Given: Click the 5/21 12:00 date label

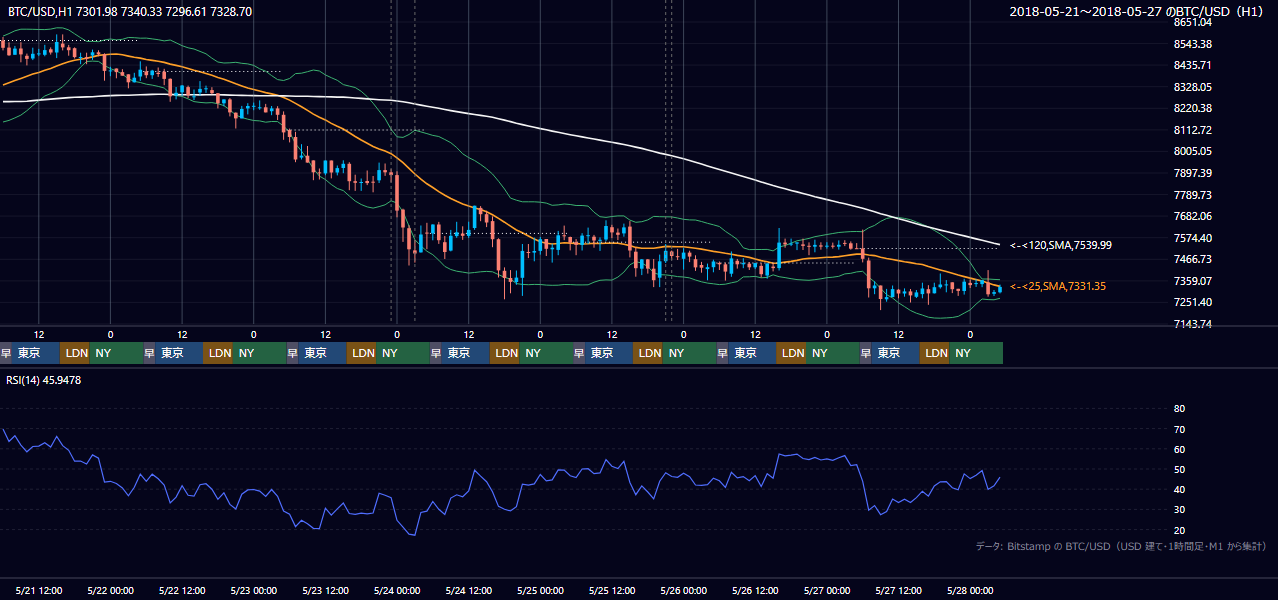Looking at the screenshot, I should [39, 591].
